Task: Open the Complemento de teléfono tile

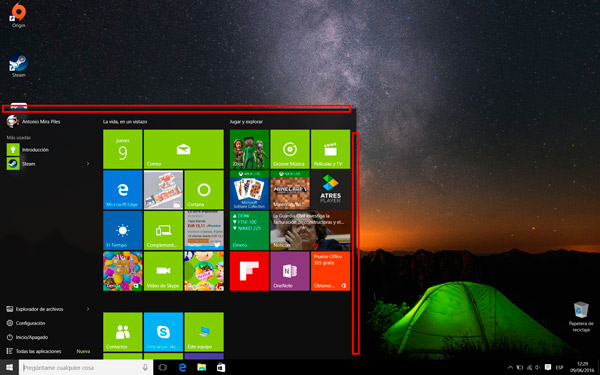Action: pyautogui.click(x=163, y=230)
